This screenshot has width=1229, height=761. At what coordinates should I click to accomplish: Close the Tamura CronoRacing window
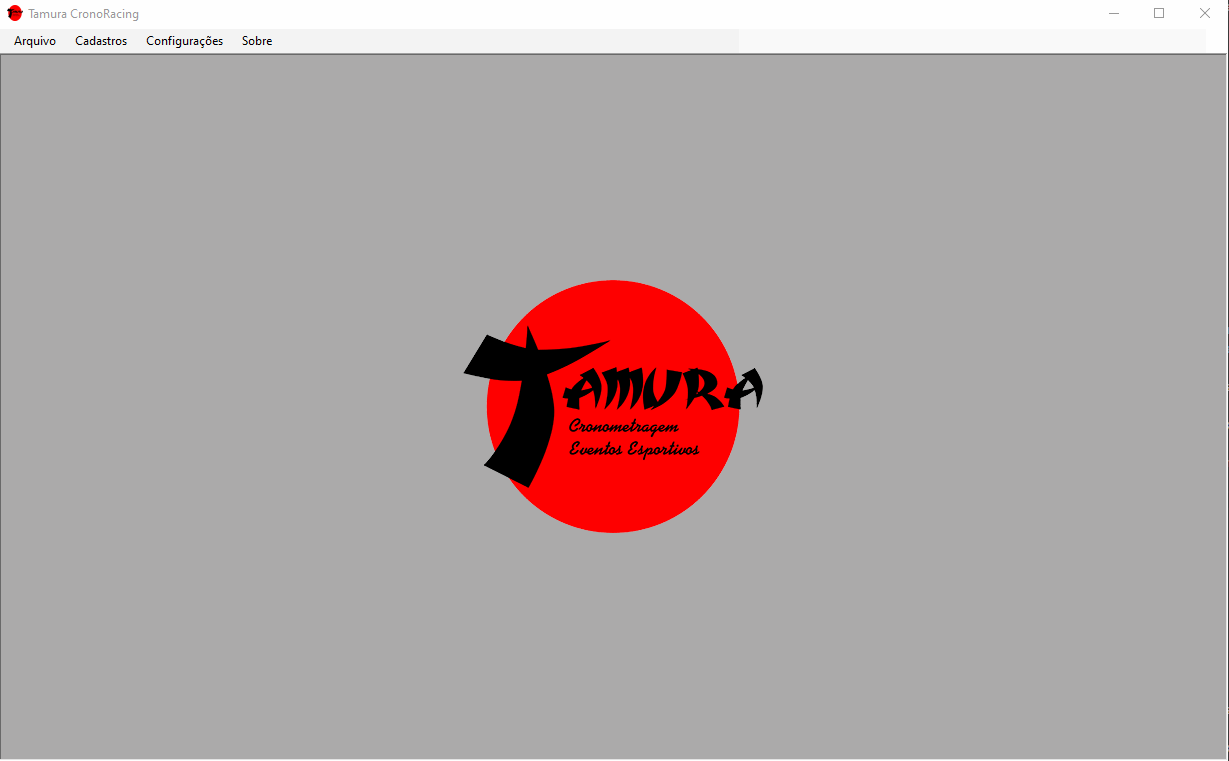1205,14
